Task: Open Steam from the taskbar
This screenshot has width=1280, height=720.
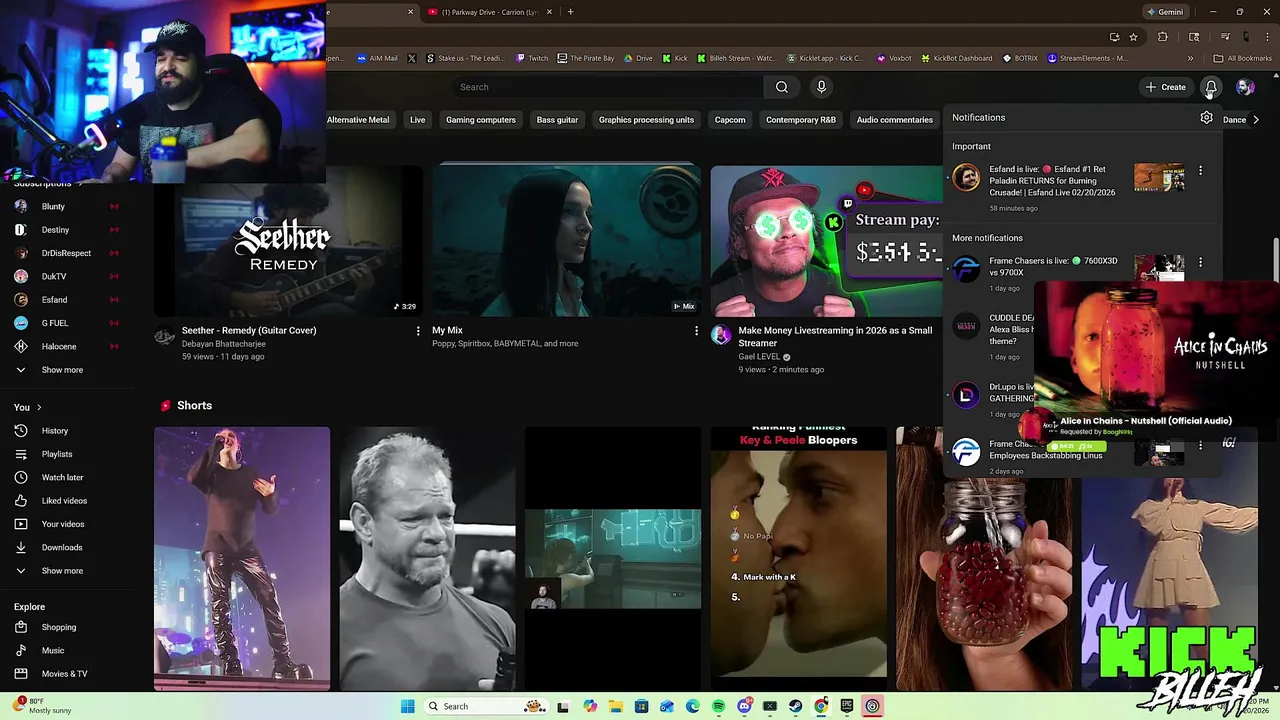Action: pos(795,706)
